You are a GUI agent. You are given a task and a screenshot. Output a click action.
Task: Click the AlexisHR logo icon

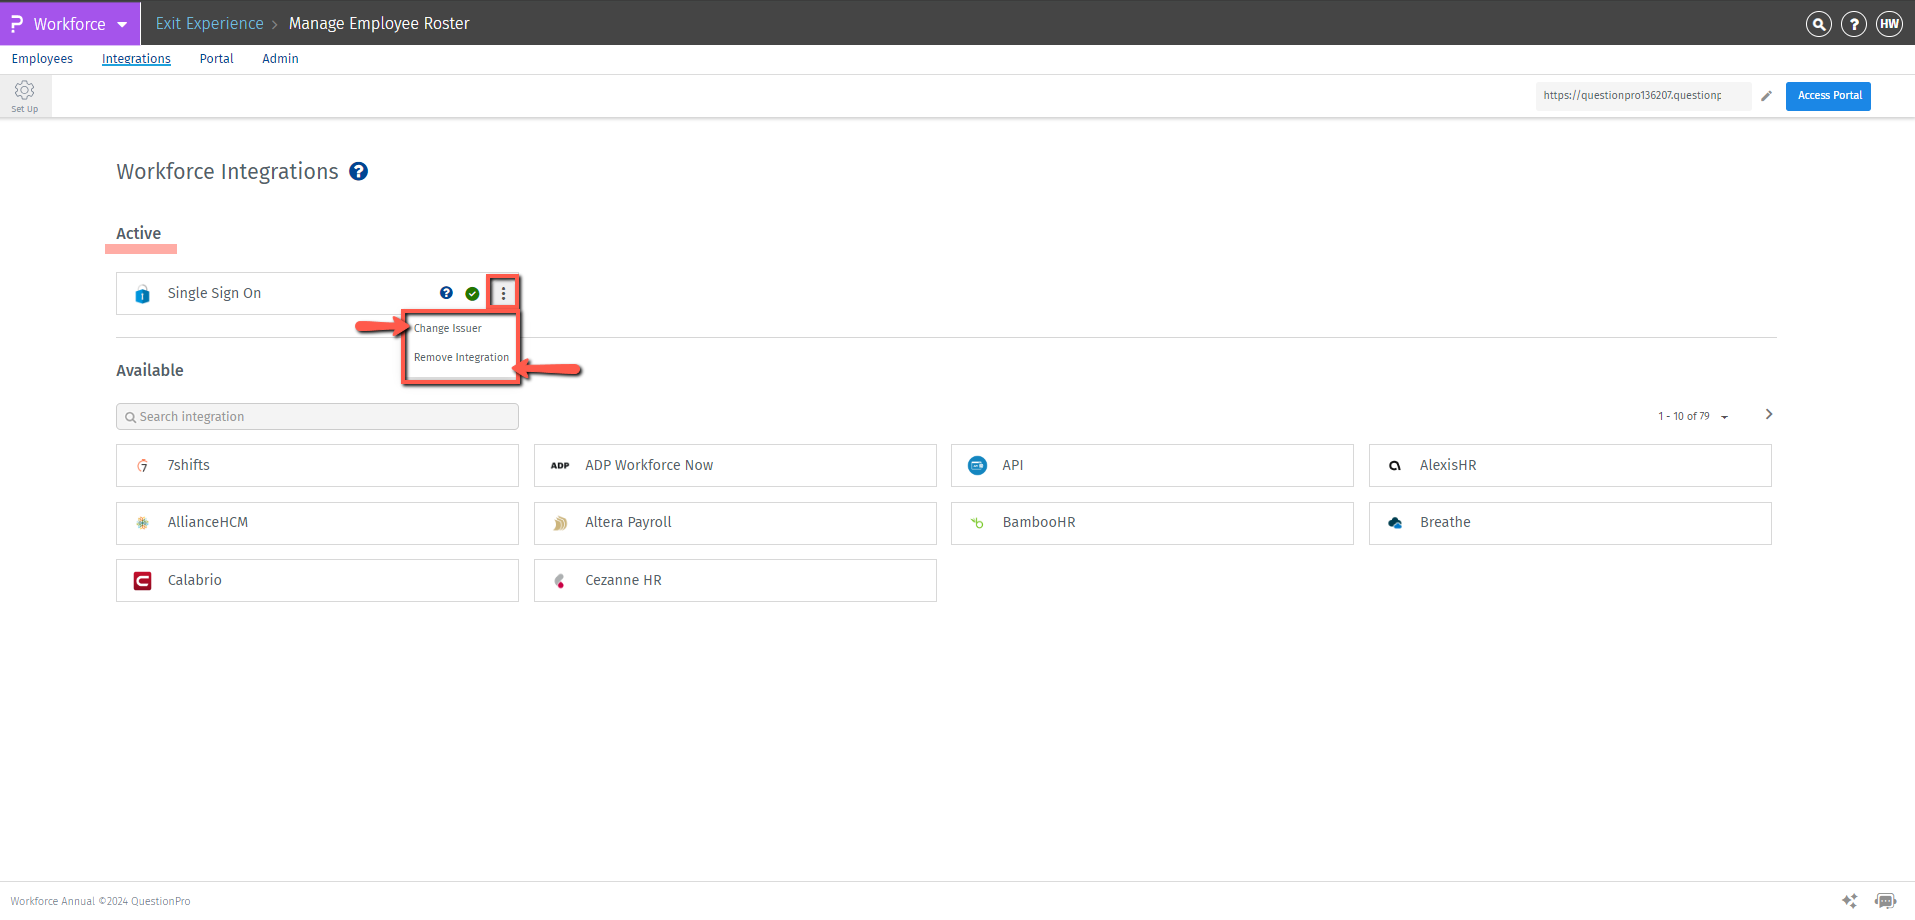(1395, 466)
